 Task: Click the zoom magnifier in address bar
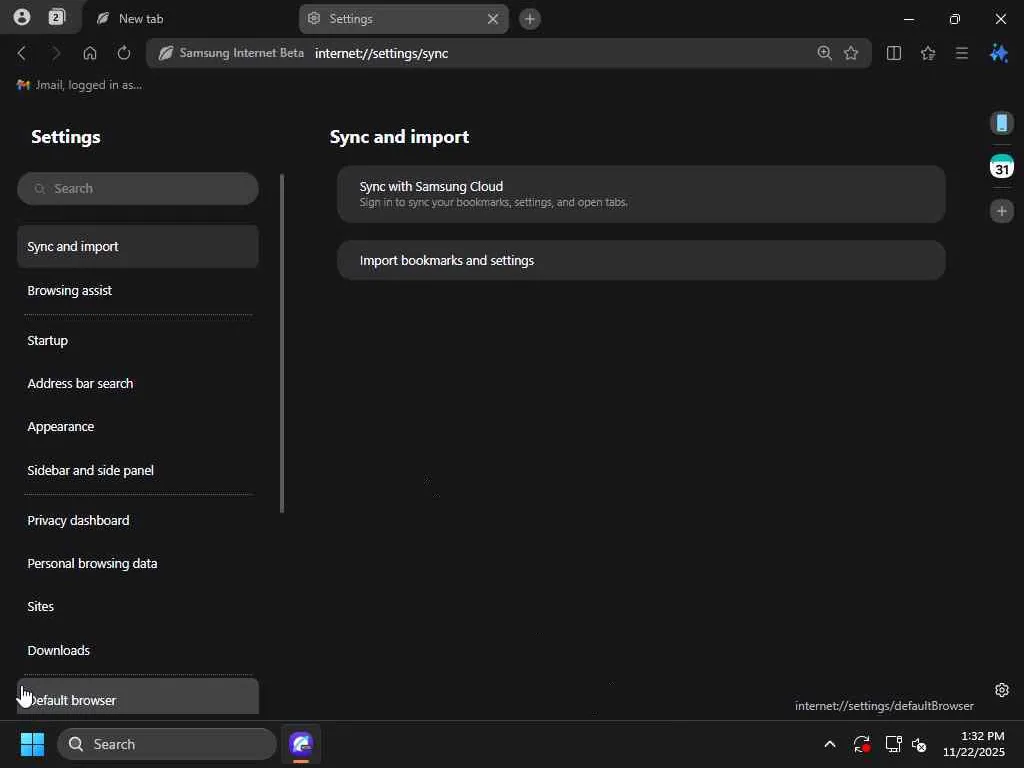824,53
